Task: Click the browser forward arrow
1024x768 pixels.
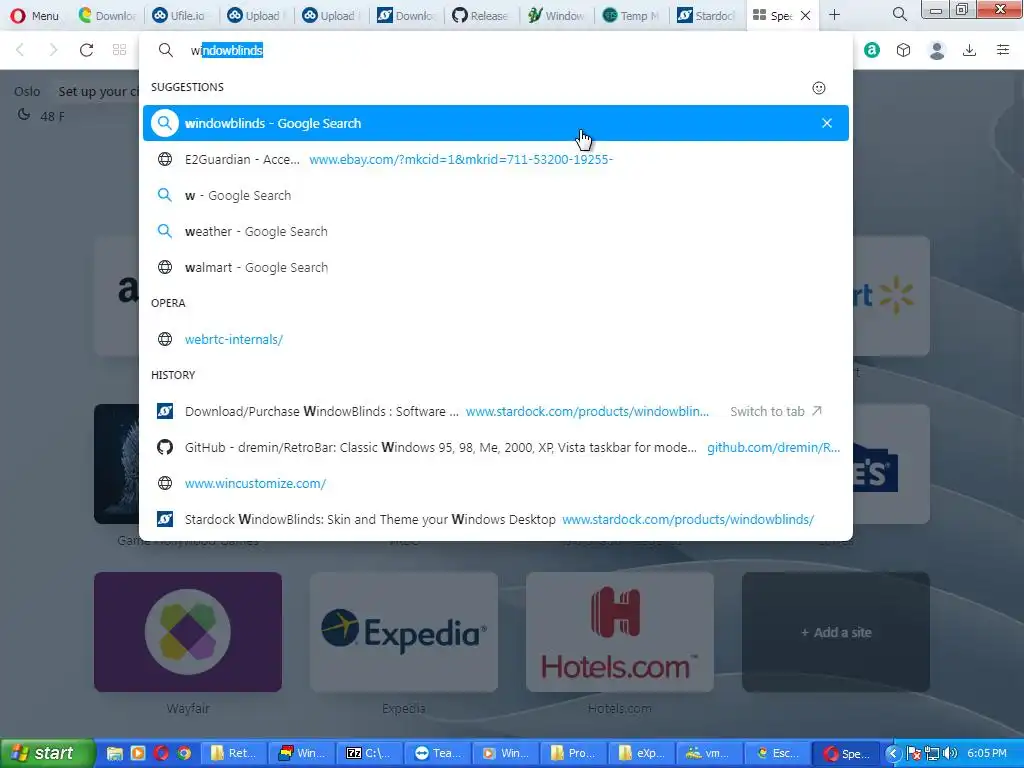Action: 53,50
